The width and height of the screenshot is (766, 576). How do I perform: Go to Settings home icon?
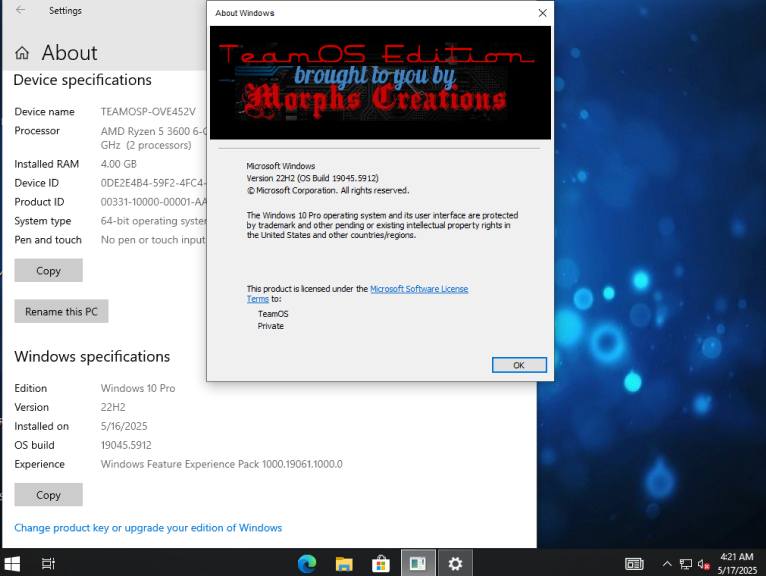pyautogui.click(x=22, y=53)
